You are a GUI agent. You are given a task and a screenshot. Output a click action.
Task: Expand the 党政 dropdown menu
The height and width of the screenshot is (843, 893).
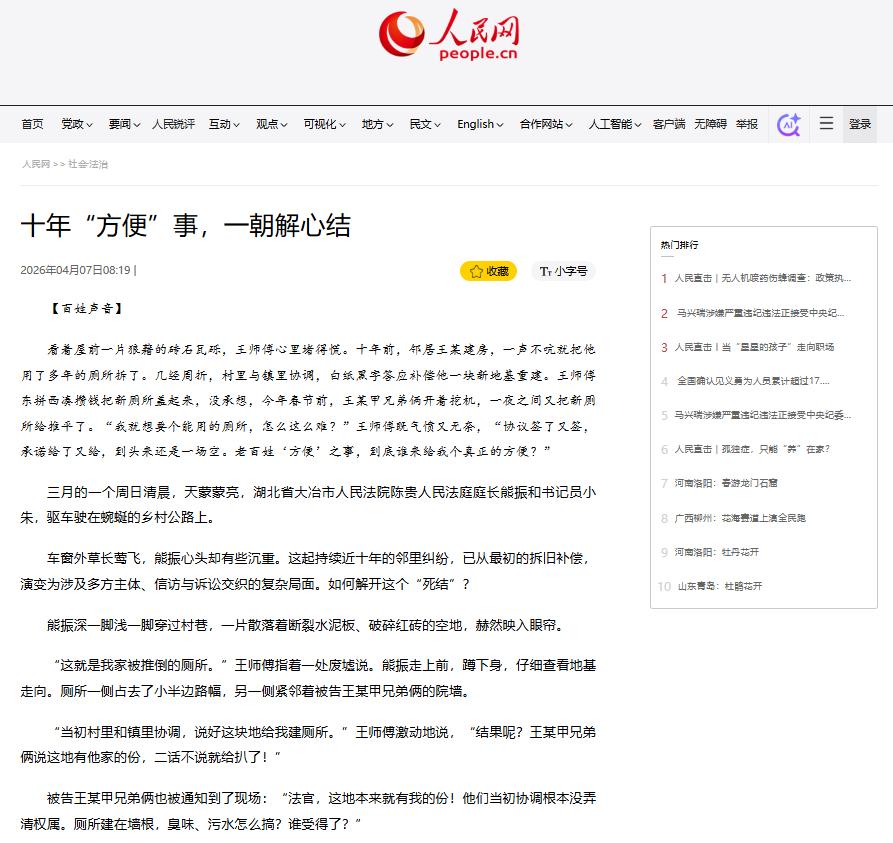coord(76,125)
